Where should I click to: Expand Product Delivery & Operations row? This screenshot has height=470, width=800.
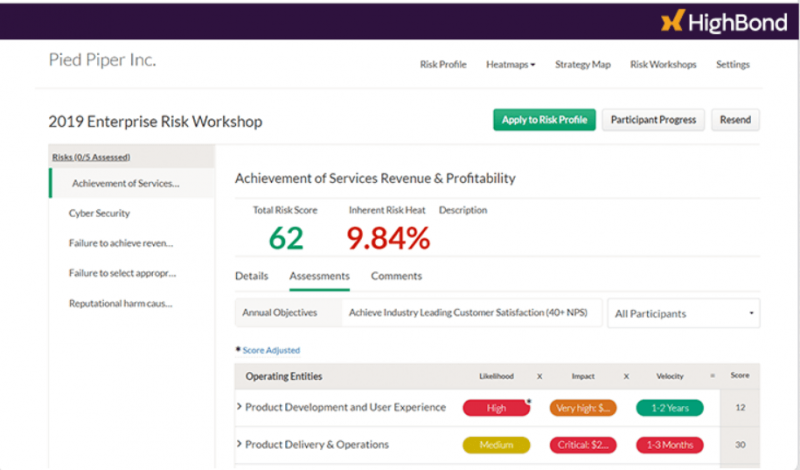pyautogui.click(x=239, y=444)
